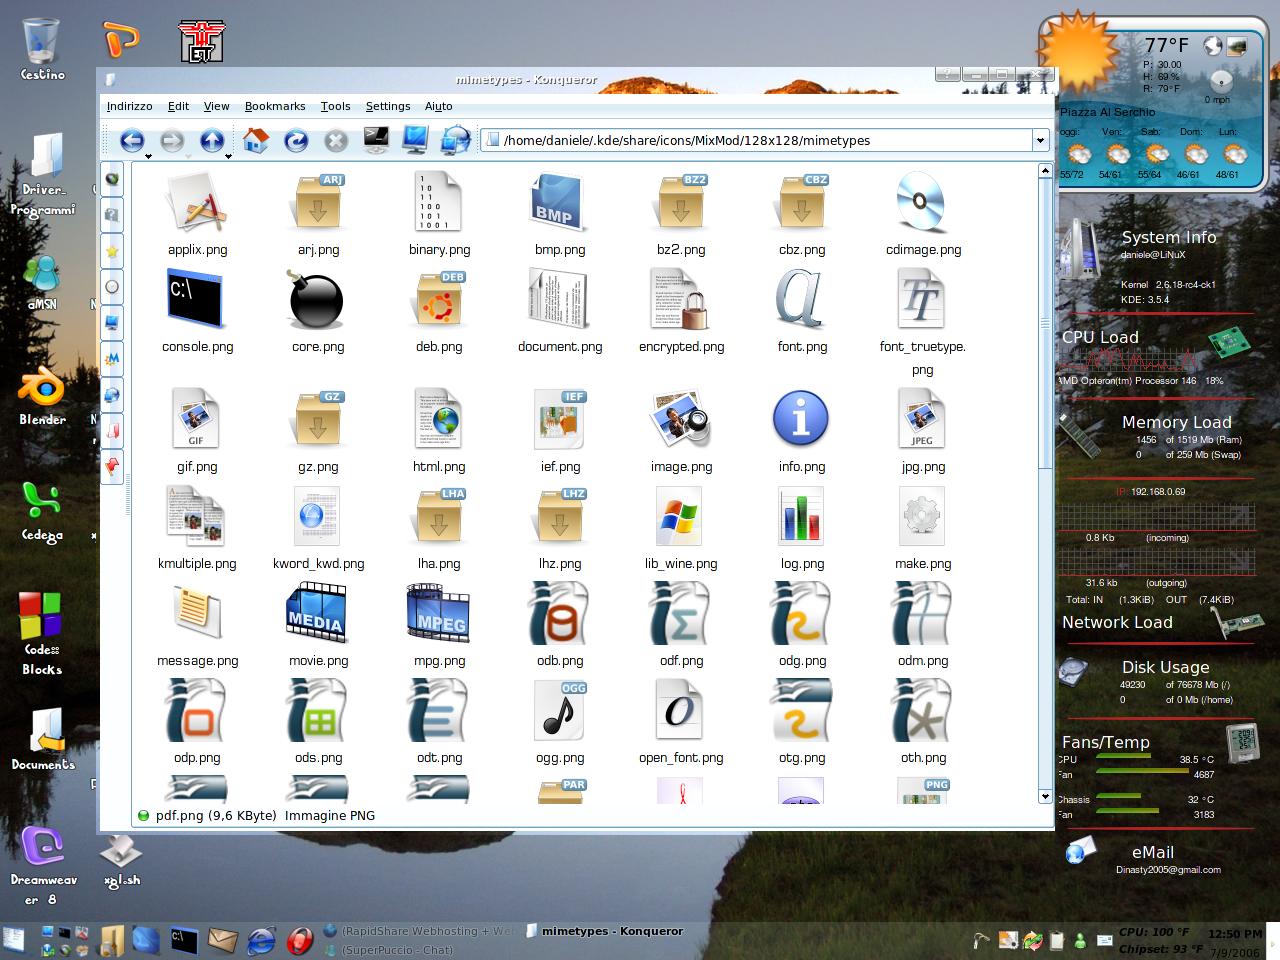Image resolution: width=1280 pixels, height=960 pixels.
Task: Open clipboard Klipper tray icon
Action: click(x=1056, y=940)
